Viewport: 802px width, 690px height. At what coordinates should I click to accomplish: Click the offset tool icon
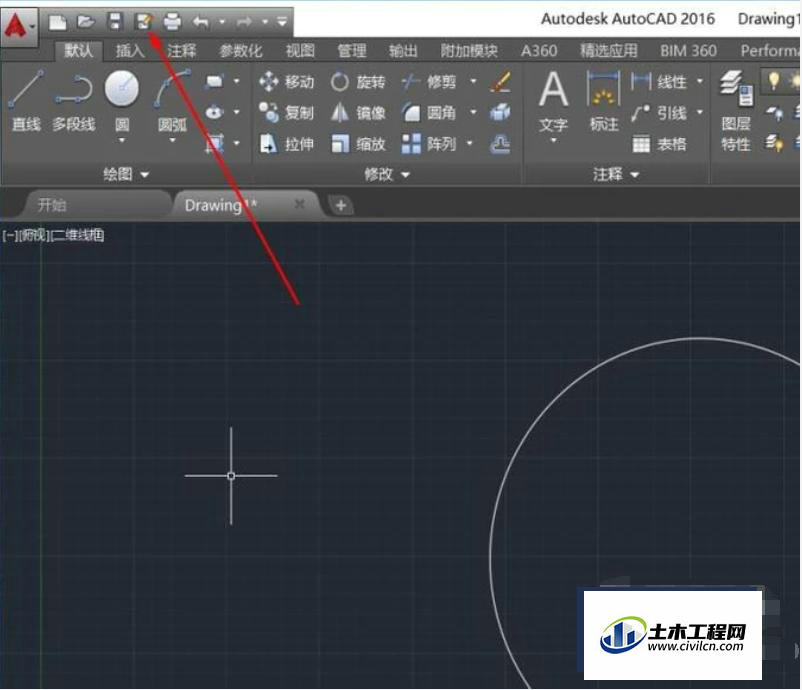pos(500,144)
